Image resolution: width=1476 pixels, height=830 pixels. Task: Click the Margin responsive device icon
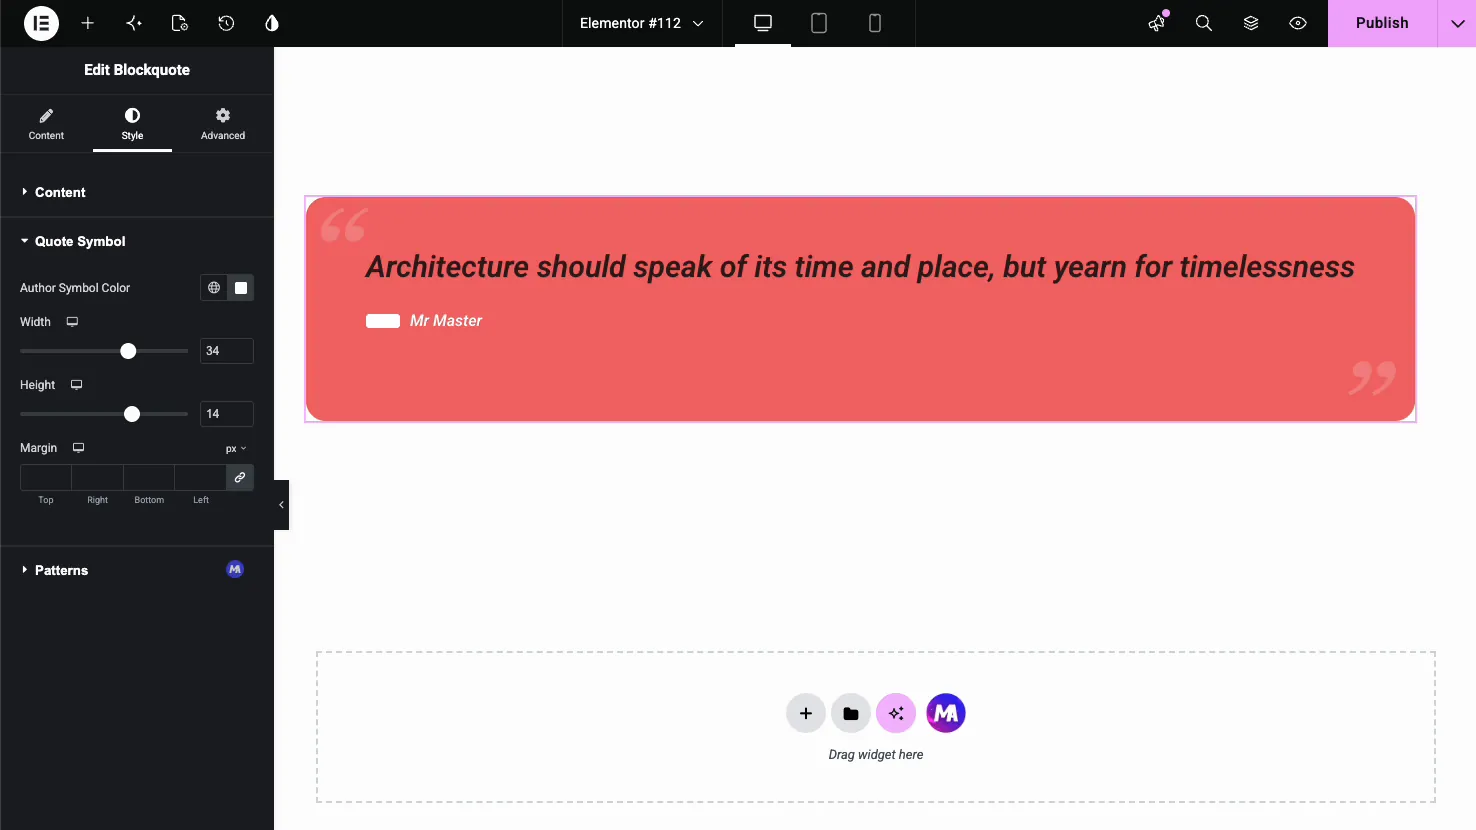(78, 448)
